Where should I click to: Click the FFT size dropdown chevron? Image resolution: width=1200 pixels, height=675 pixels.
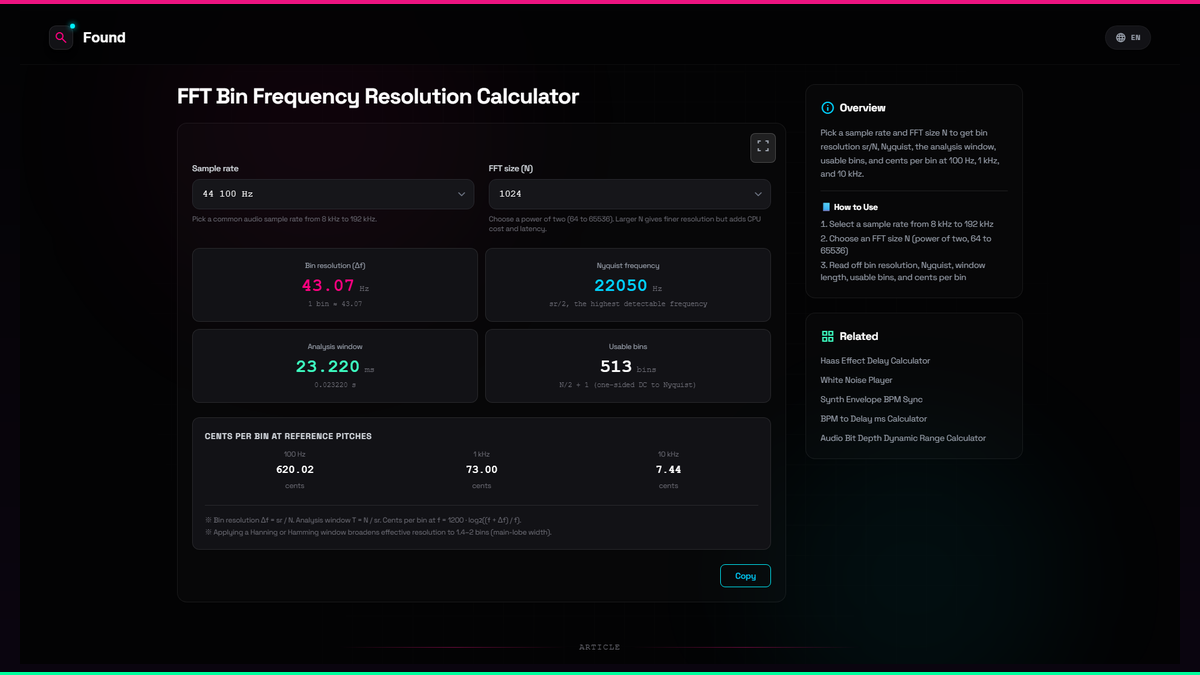coord(758,194)
